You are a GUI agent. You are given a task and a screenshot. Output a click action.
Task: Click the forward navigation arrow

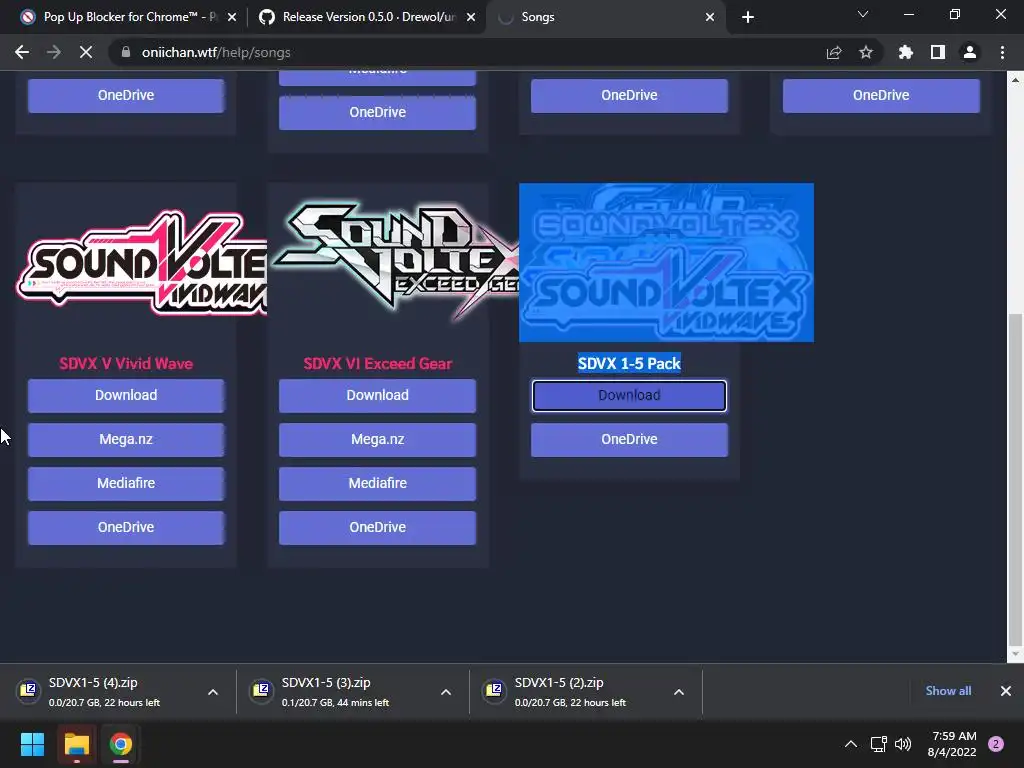click(54, 52)
